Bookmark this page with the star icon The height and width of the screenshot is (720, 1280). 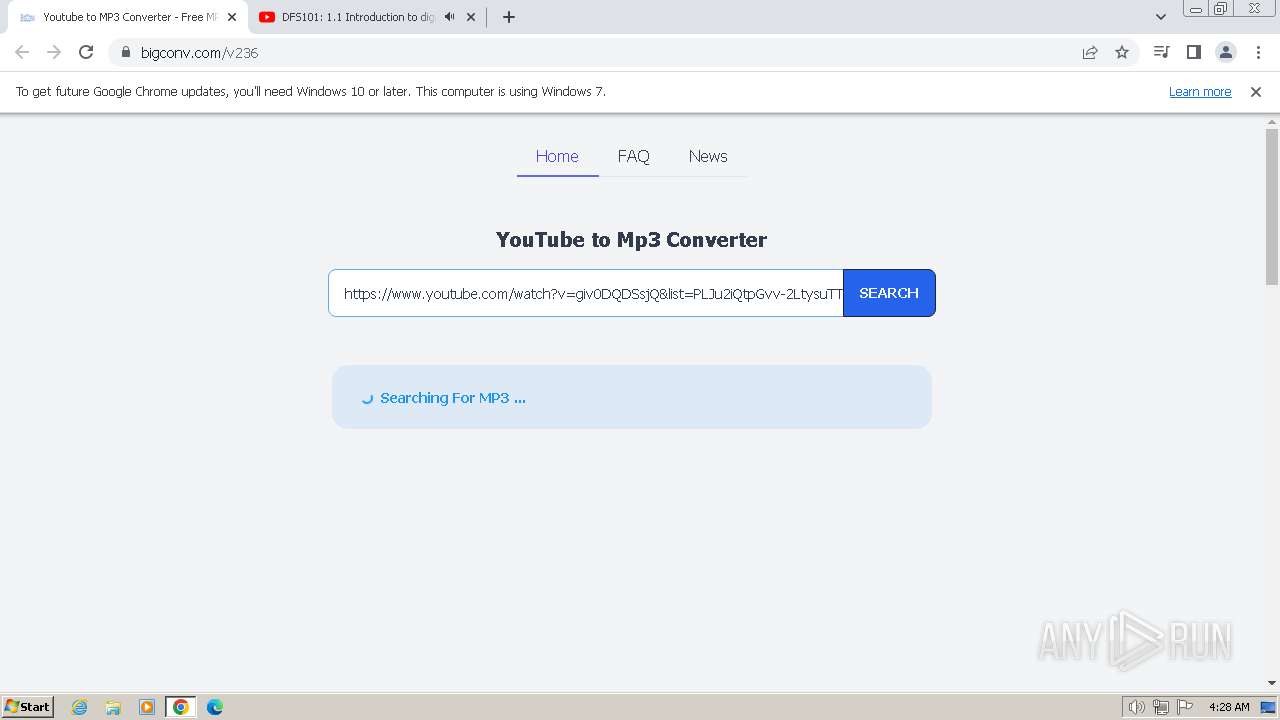[1122, 52]
